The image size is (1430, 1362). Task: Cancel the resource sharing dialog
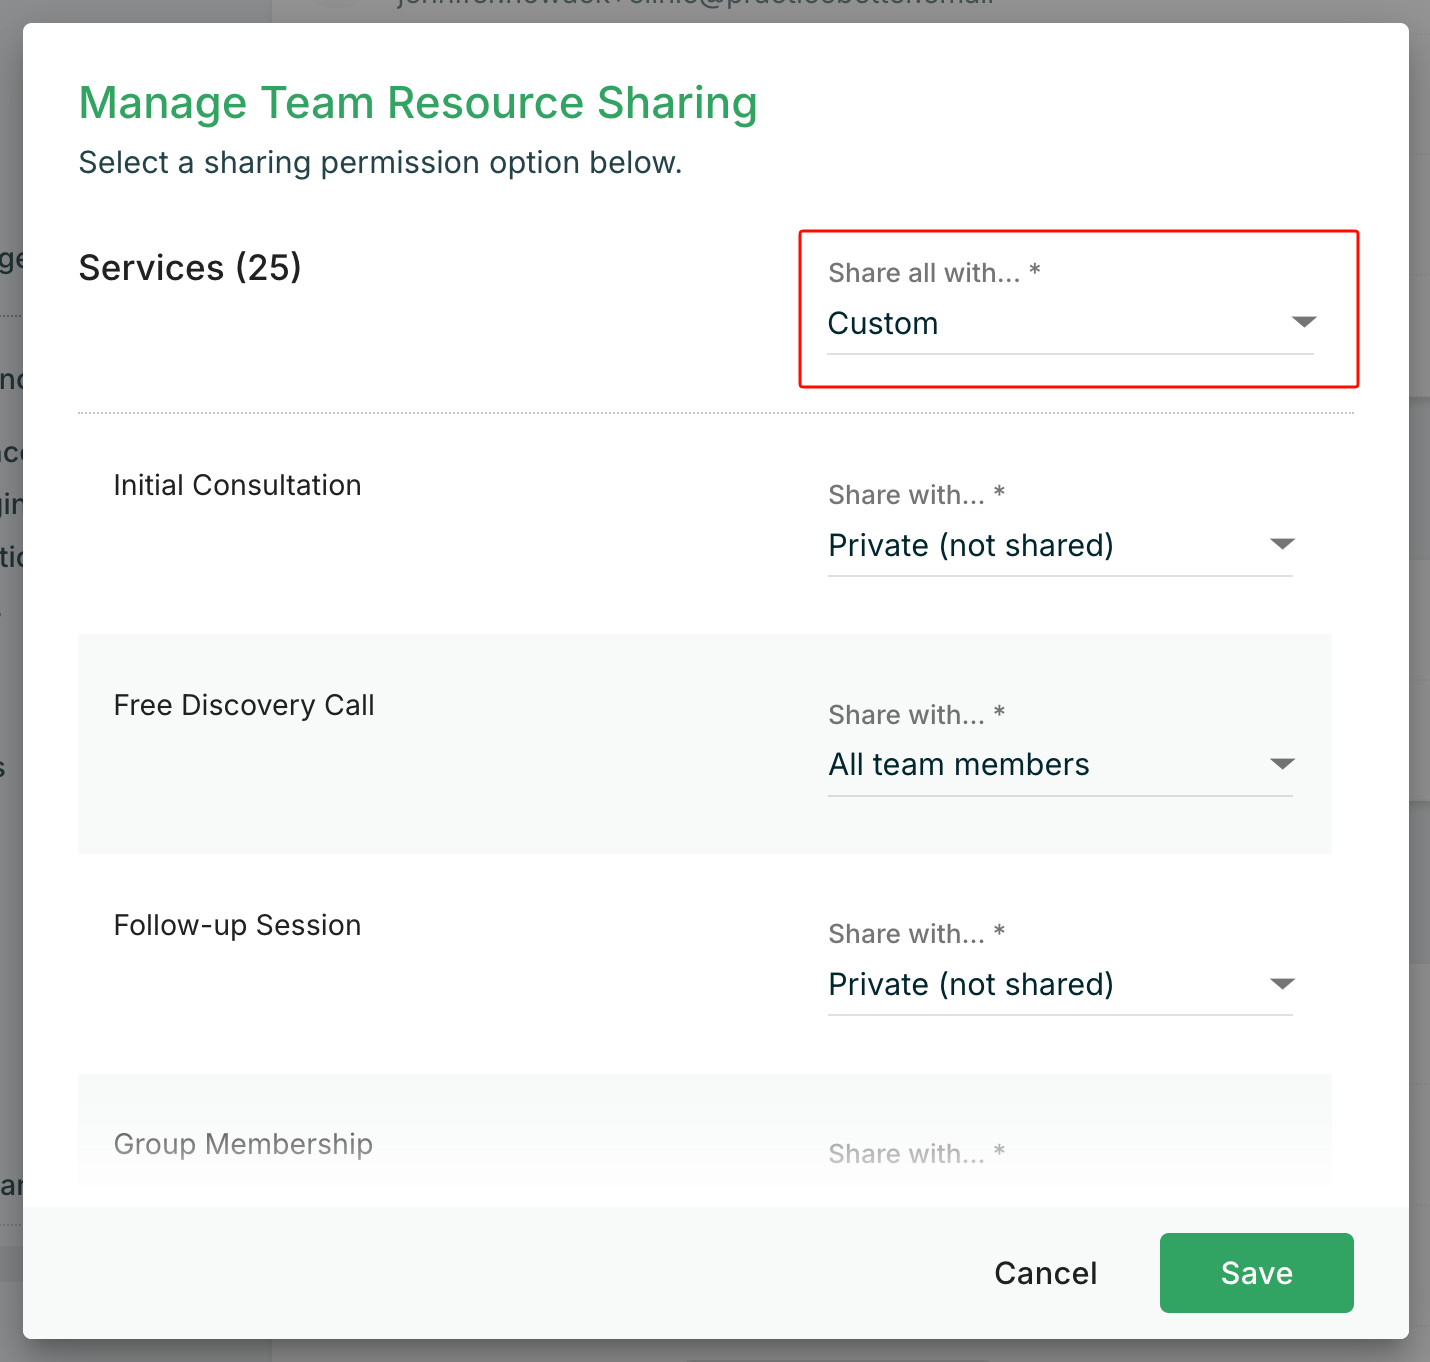(1045, 1273)
